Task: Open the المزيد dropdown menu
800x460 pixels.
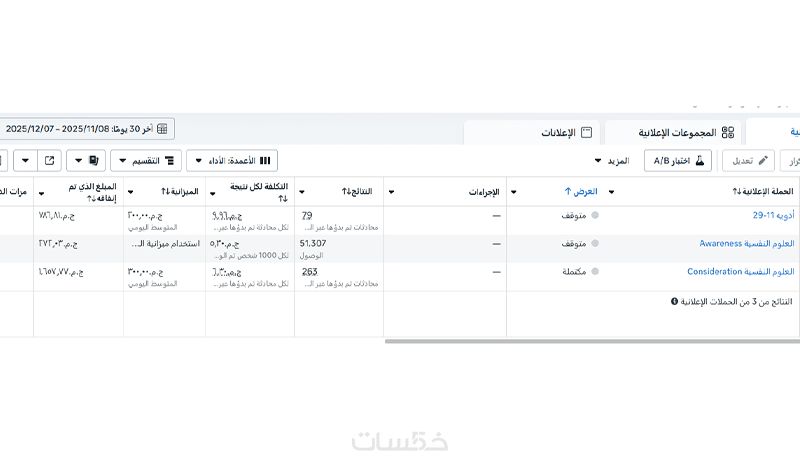Action: (611, 160)
